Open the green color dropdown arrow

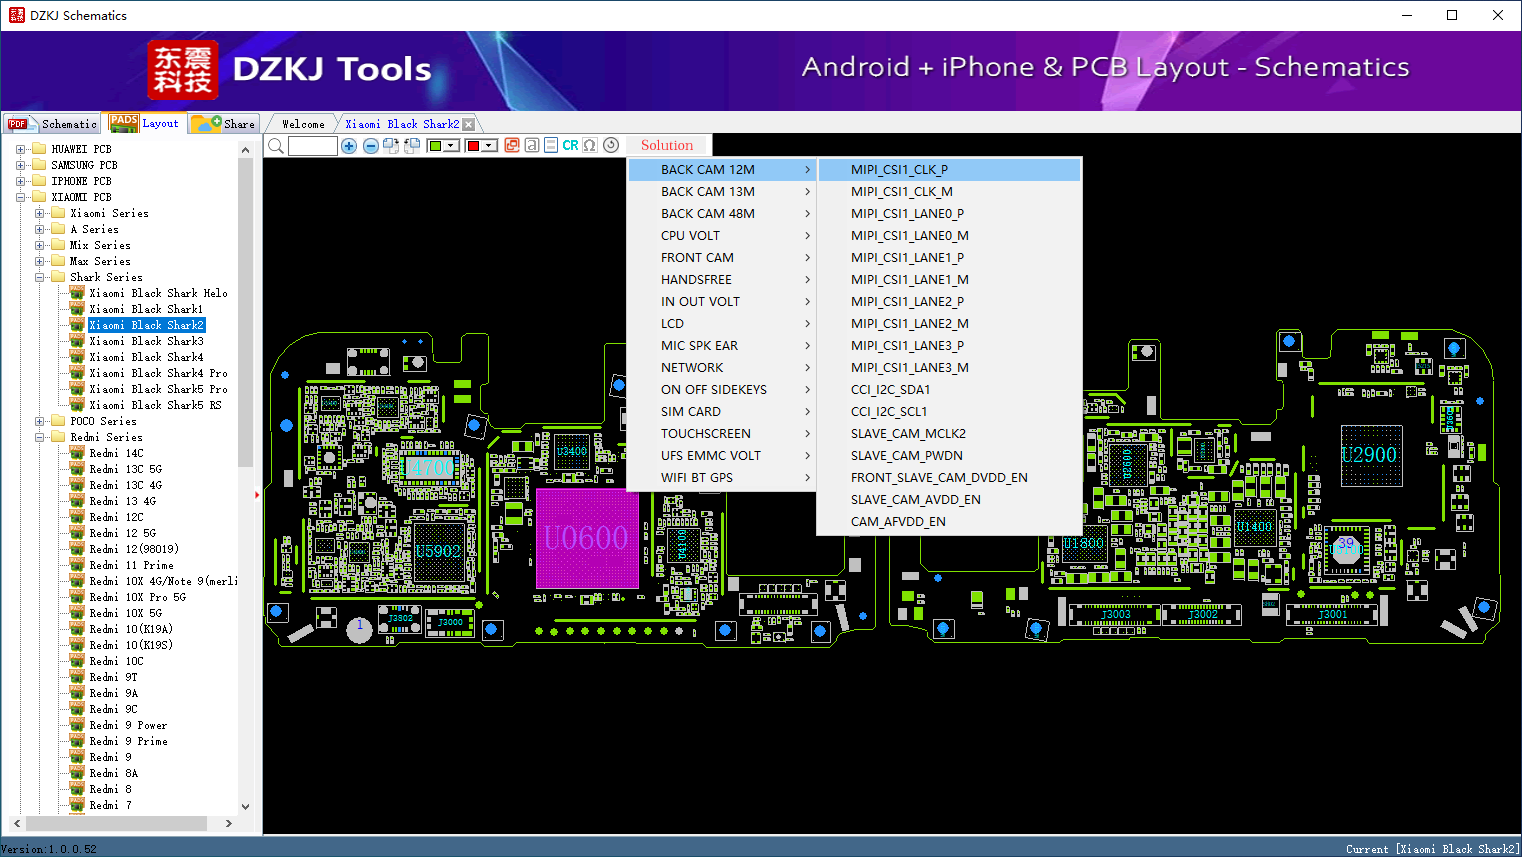pyautogui.click(x=452, y=146)
